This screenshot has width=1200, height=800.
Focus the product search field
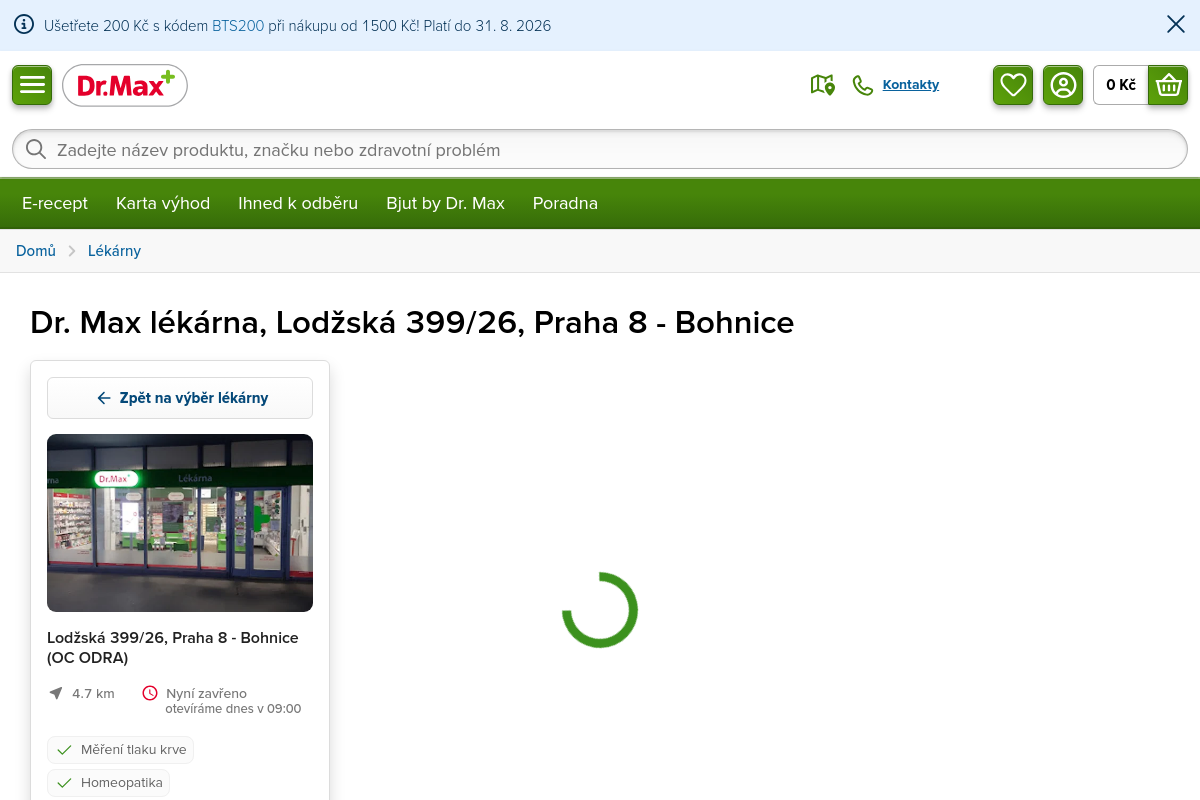pos(600,150)
